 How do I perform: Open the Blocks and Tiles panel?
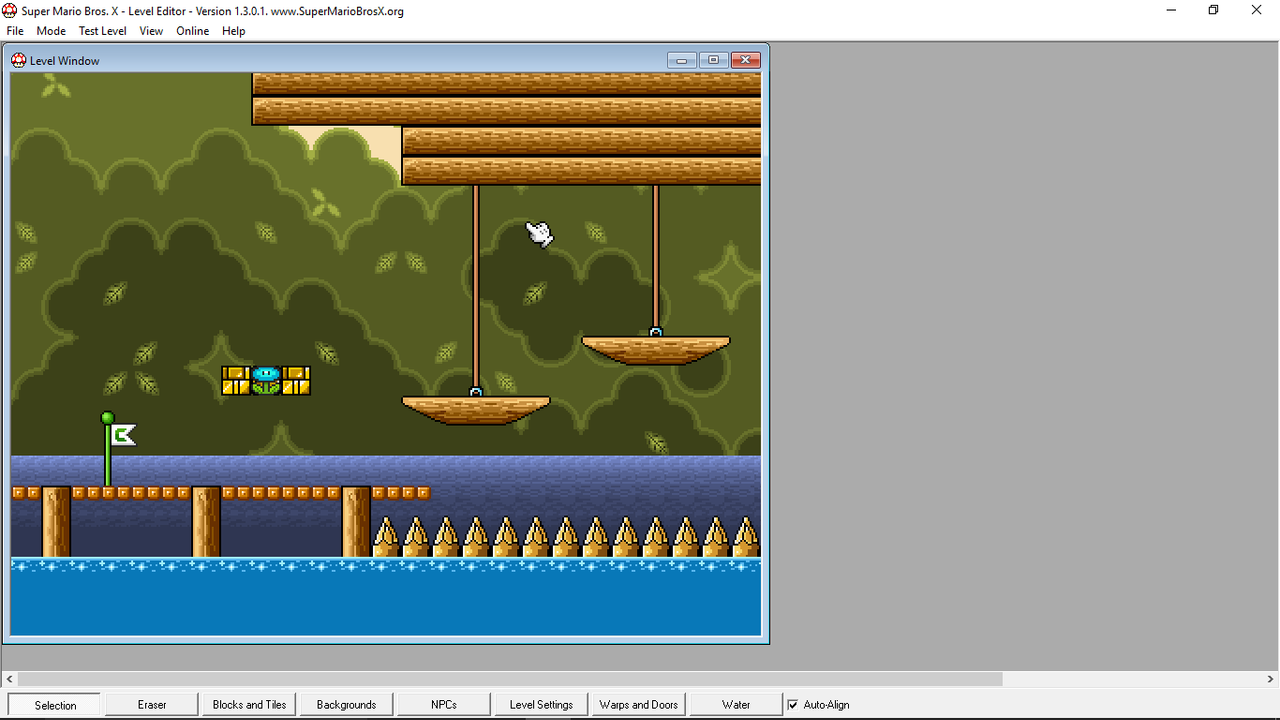pos(248,704)
